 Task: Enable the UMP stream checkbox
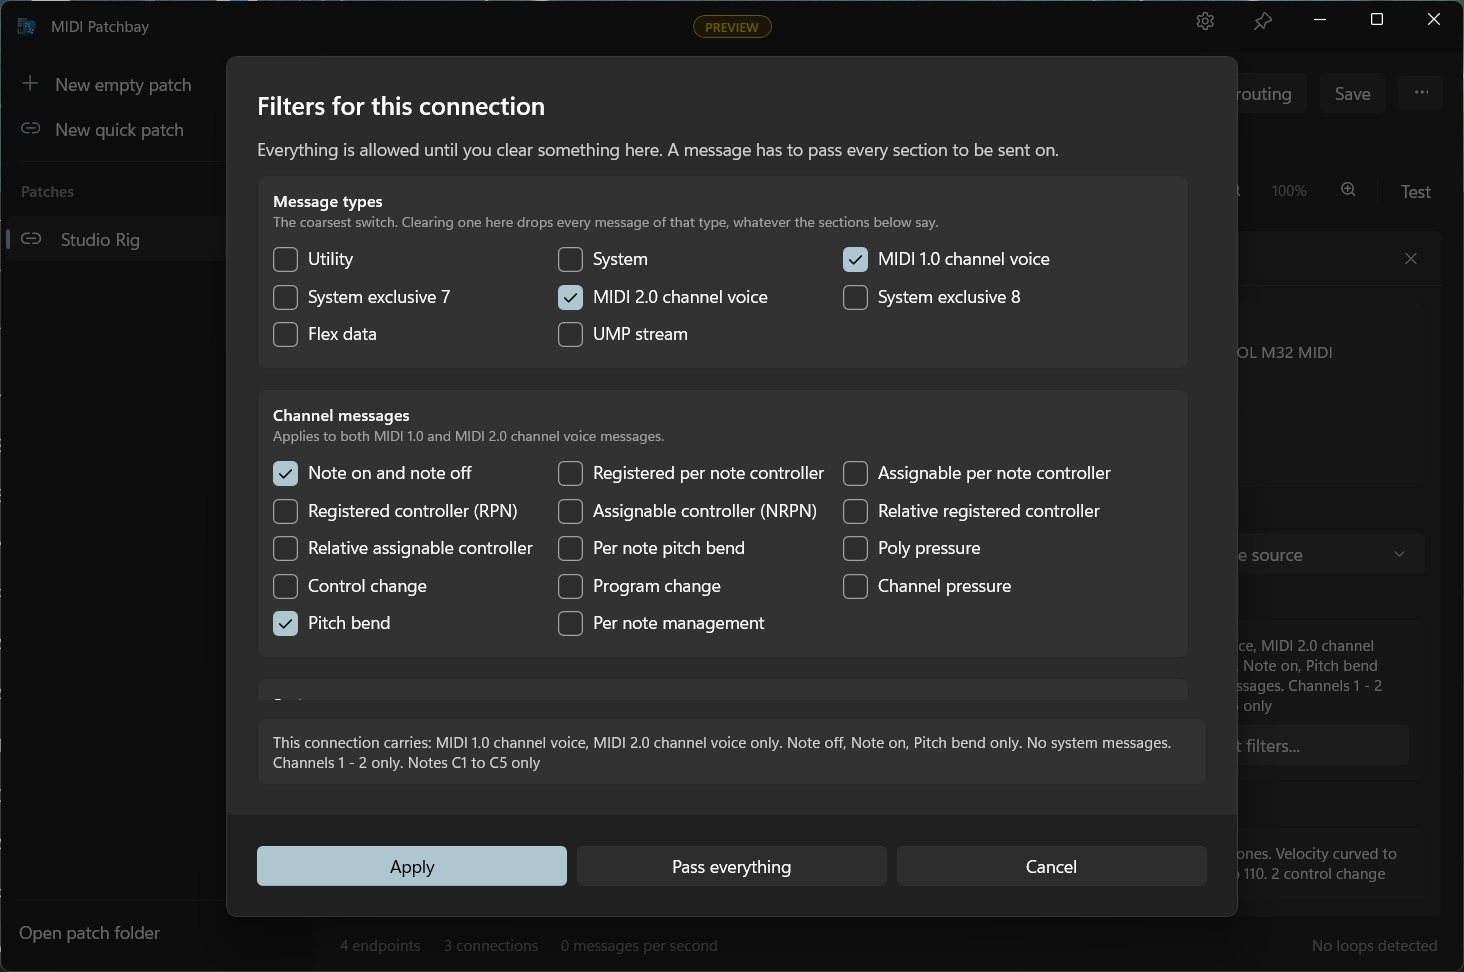571,334
